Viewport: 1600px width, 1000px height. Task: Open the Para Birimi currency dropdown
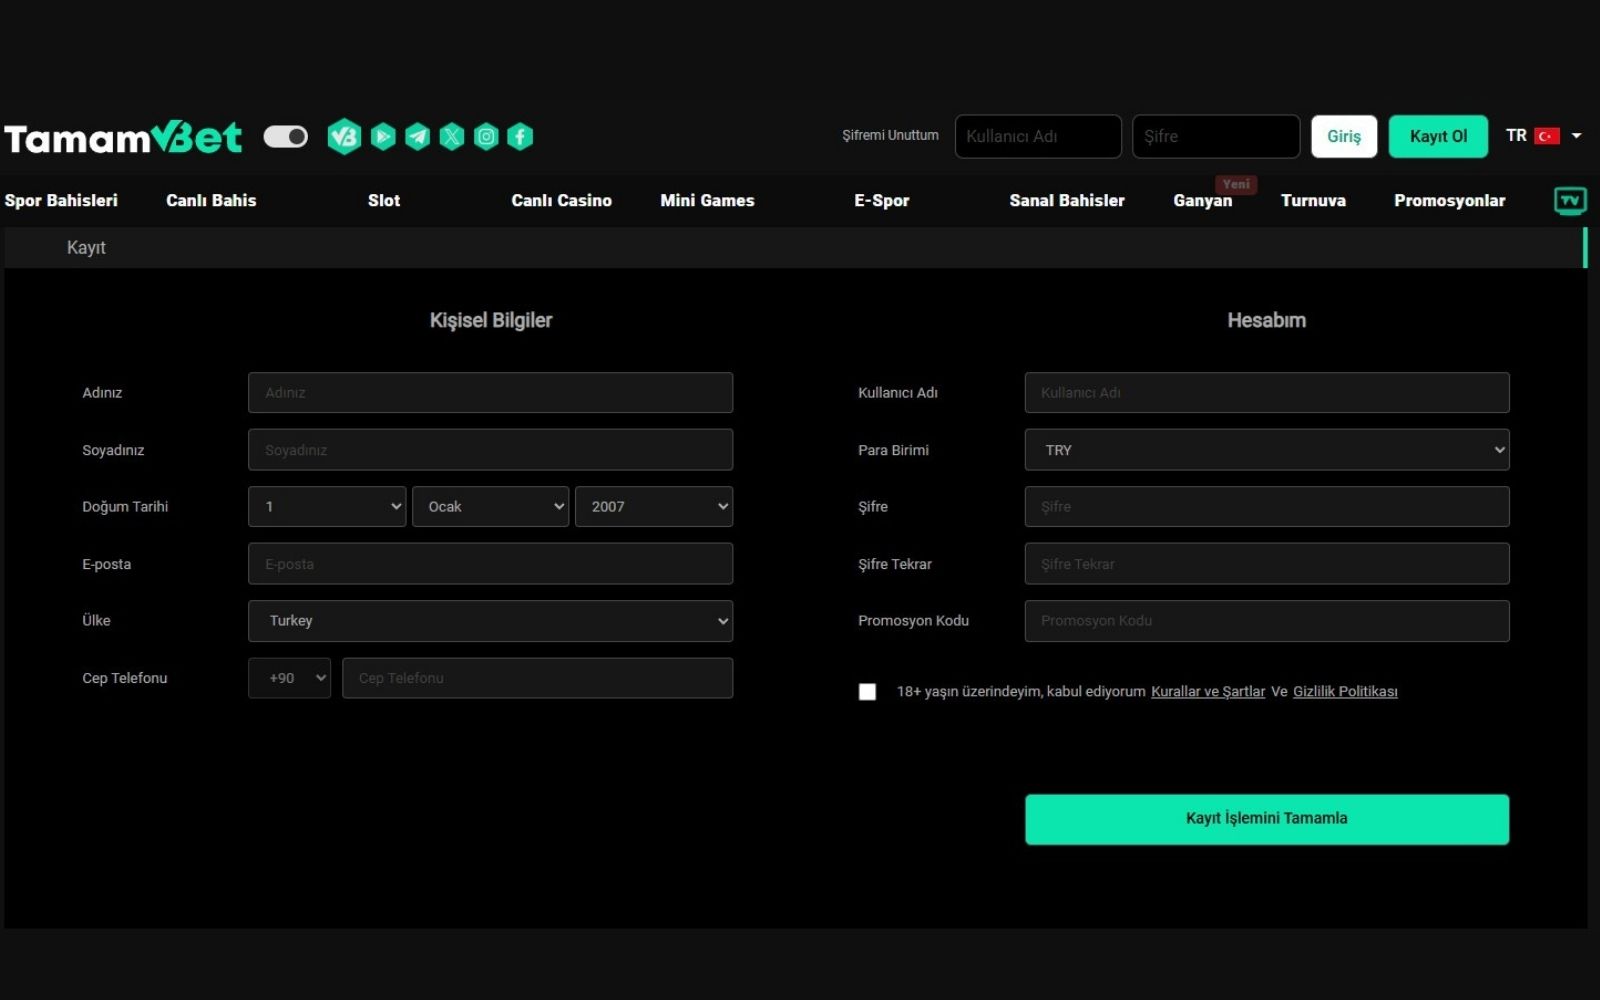pos(1265,449)
